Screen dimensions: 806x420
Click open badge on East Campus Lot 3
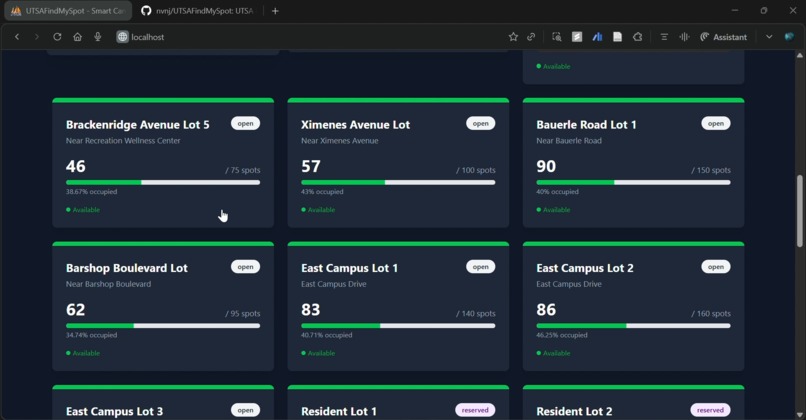[245, 410]
